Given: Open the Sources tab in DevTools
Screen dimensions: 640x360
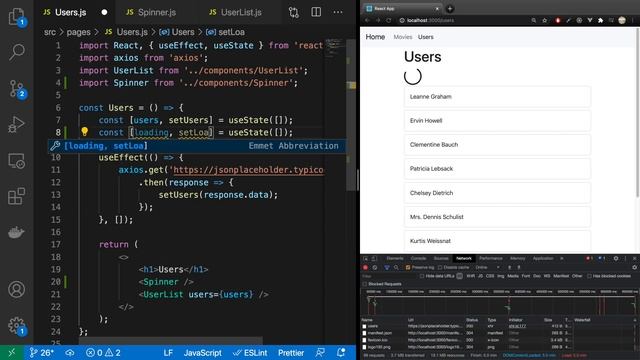Looking at the screenshot, I should [441, 258].
